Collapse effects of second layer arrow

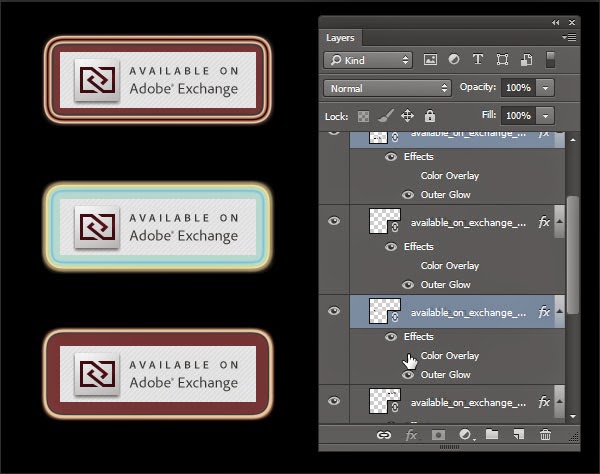[559, 222]
